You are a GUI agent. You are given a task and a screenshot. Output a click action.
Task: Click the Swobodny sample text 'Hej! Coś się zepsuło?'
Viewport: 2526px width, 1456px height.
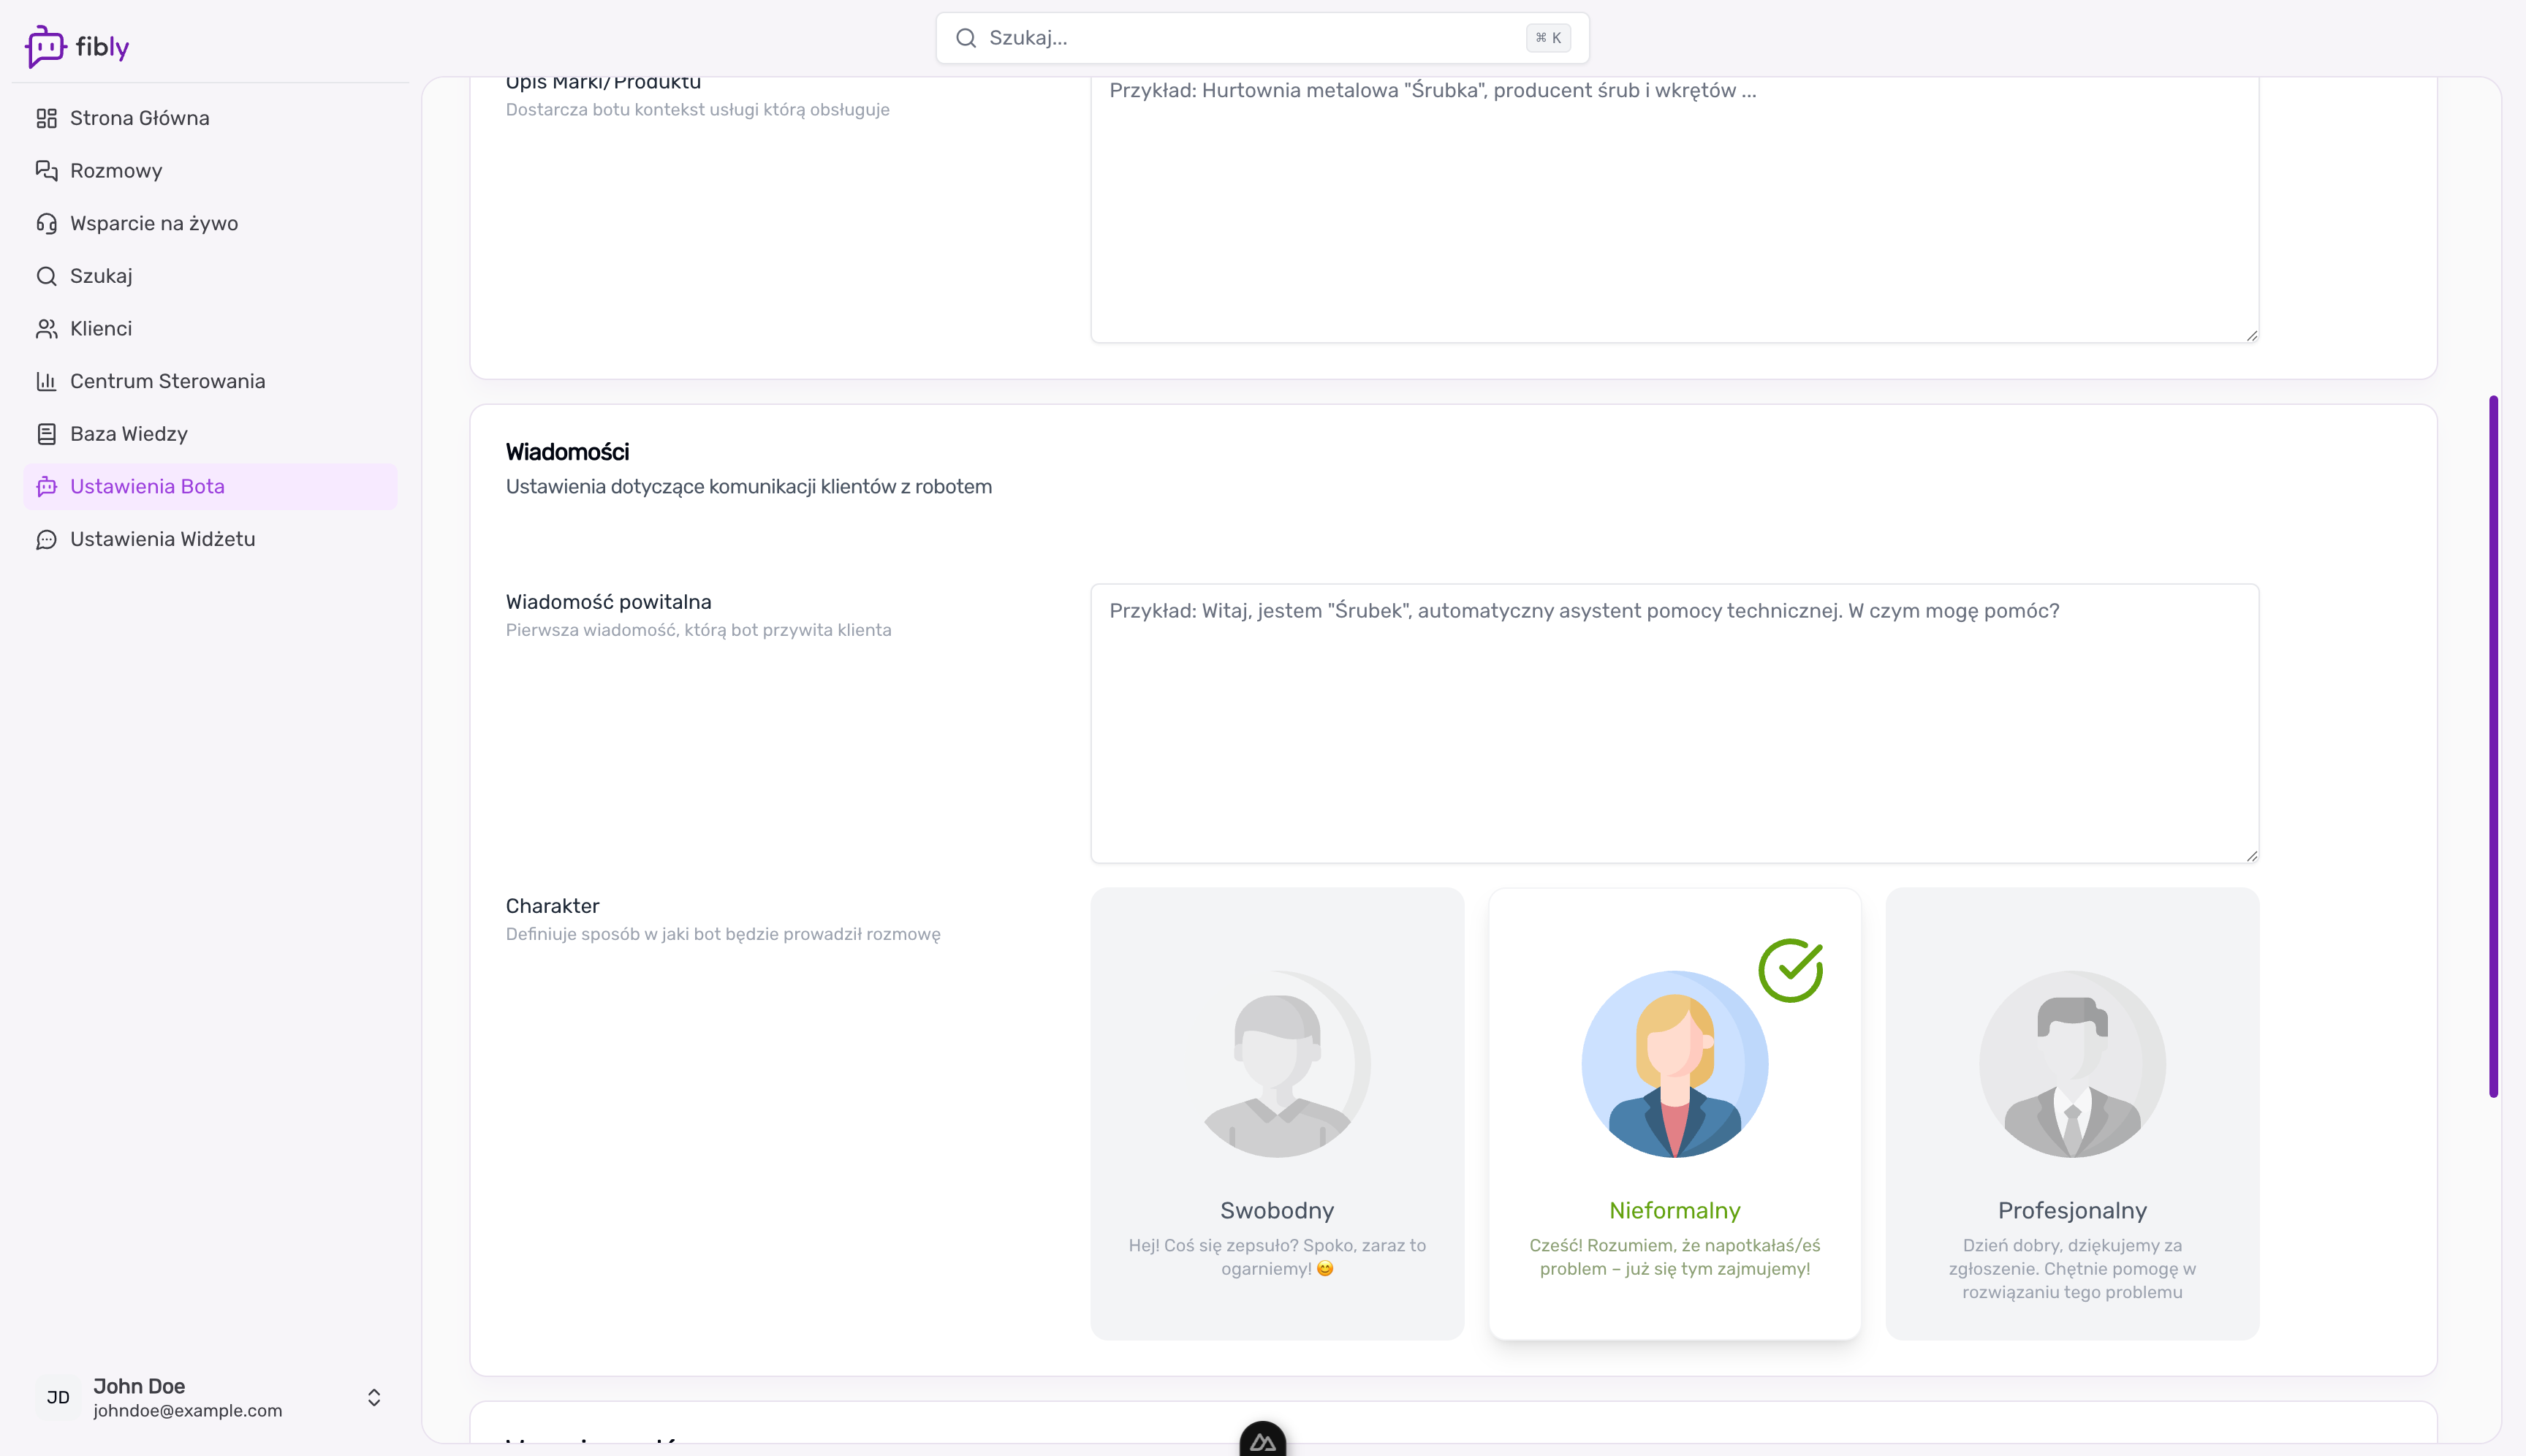(x=1277, y=1257)
